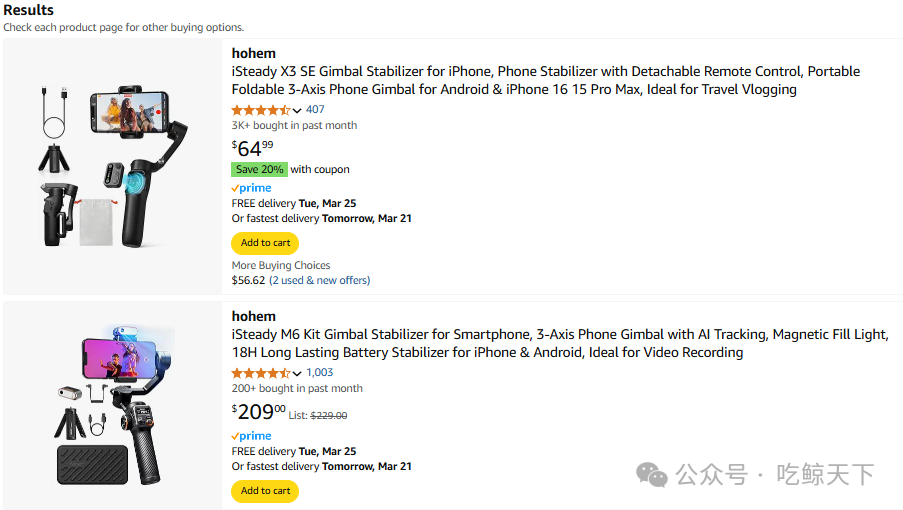The width and height of the screenshot is (903, 510).
Task: Open the 2 used & new offers link
Action: [319, 281]
